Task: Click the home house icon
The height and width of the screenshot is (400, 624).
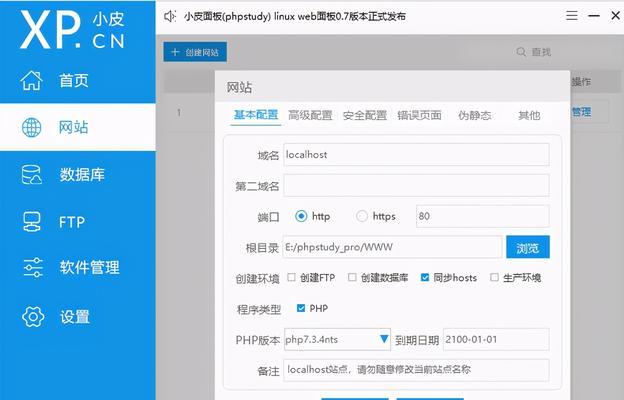Action: point(31,80)
